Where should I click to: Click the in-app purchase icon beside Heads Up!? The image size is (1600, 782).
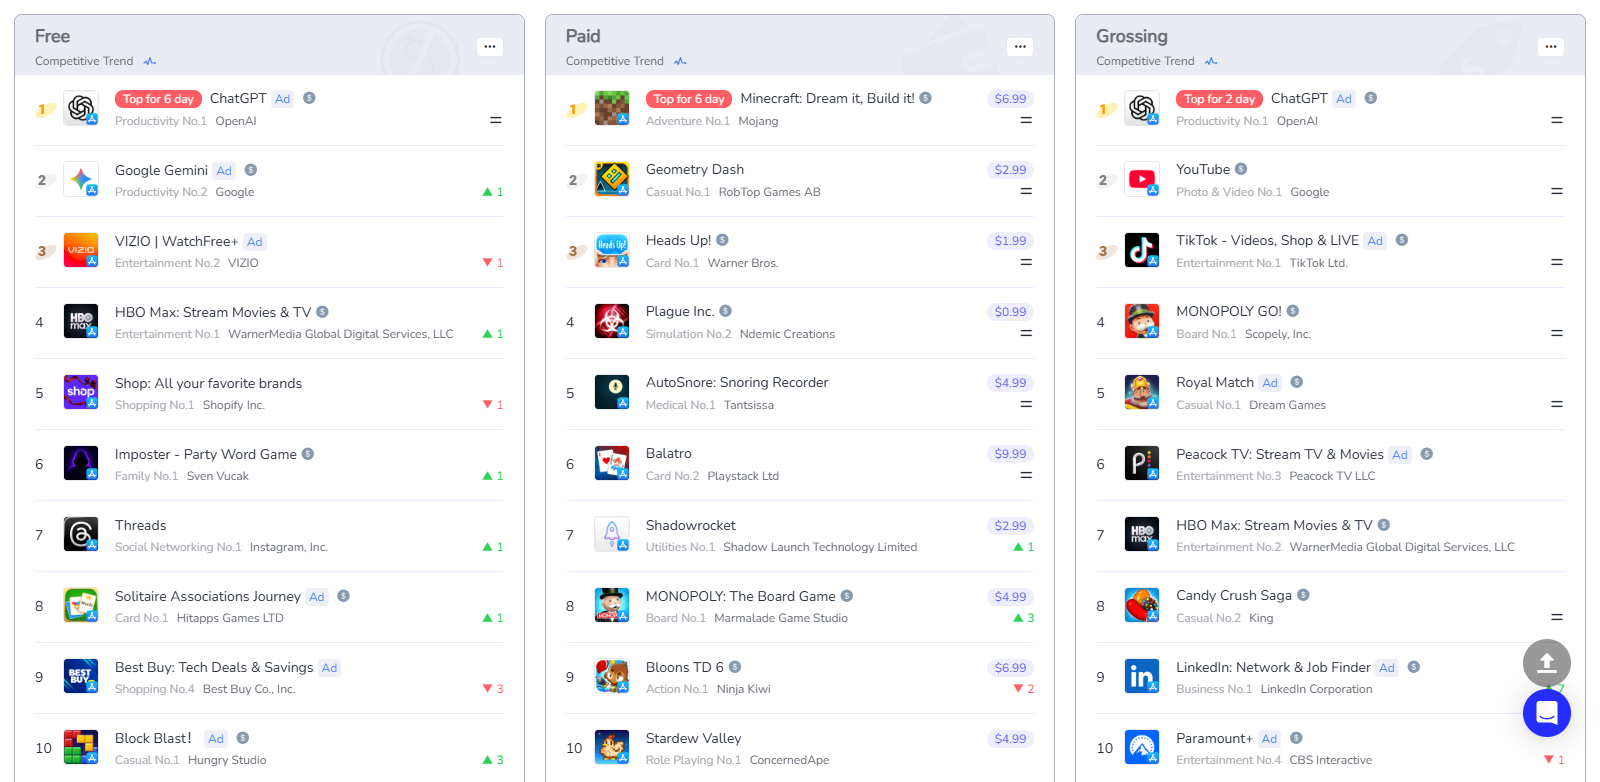coord(722,240)
